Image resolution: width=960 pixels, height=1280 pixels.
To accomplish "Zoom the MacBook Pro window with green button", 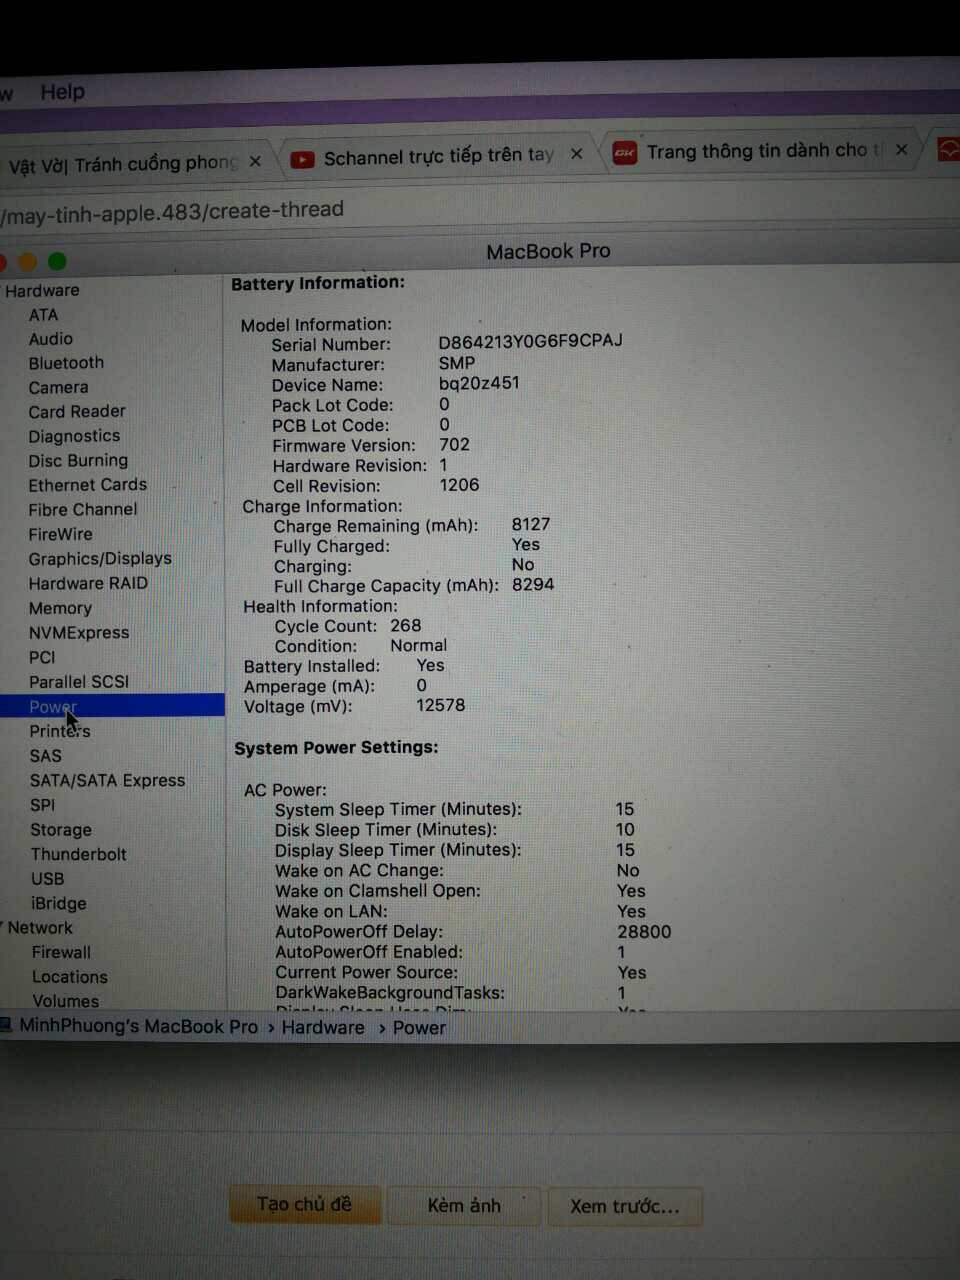I will pyautogui.click(x=58, y=261).
